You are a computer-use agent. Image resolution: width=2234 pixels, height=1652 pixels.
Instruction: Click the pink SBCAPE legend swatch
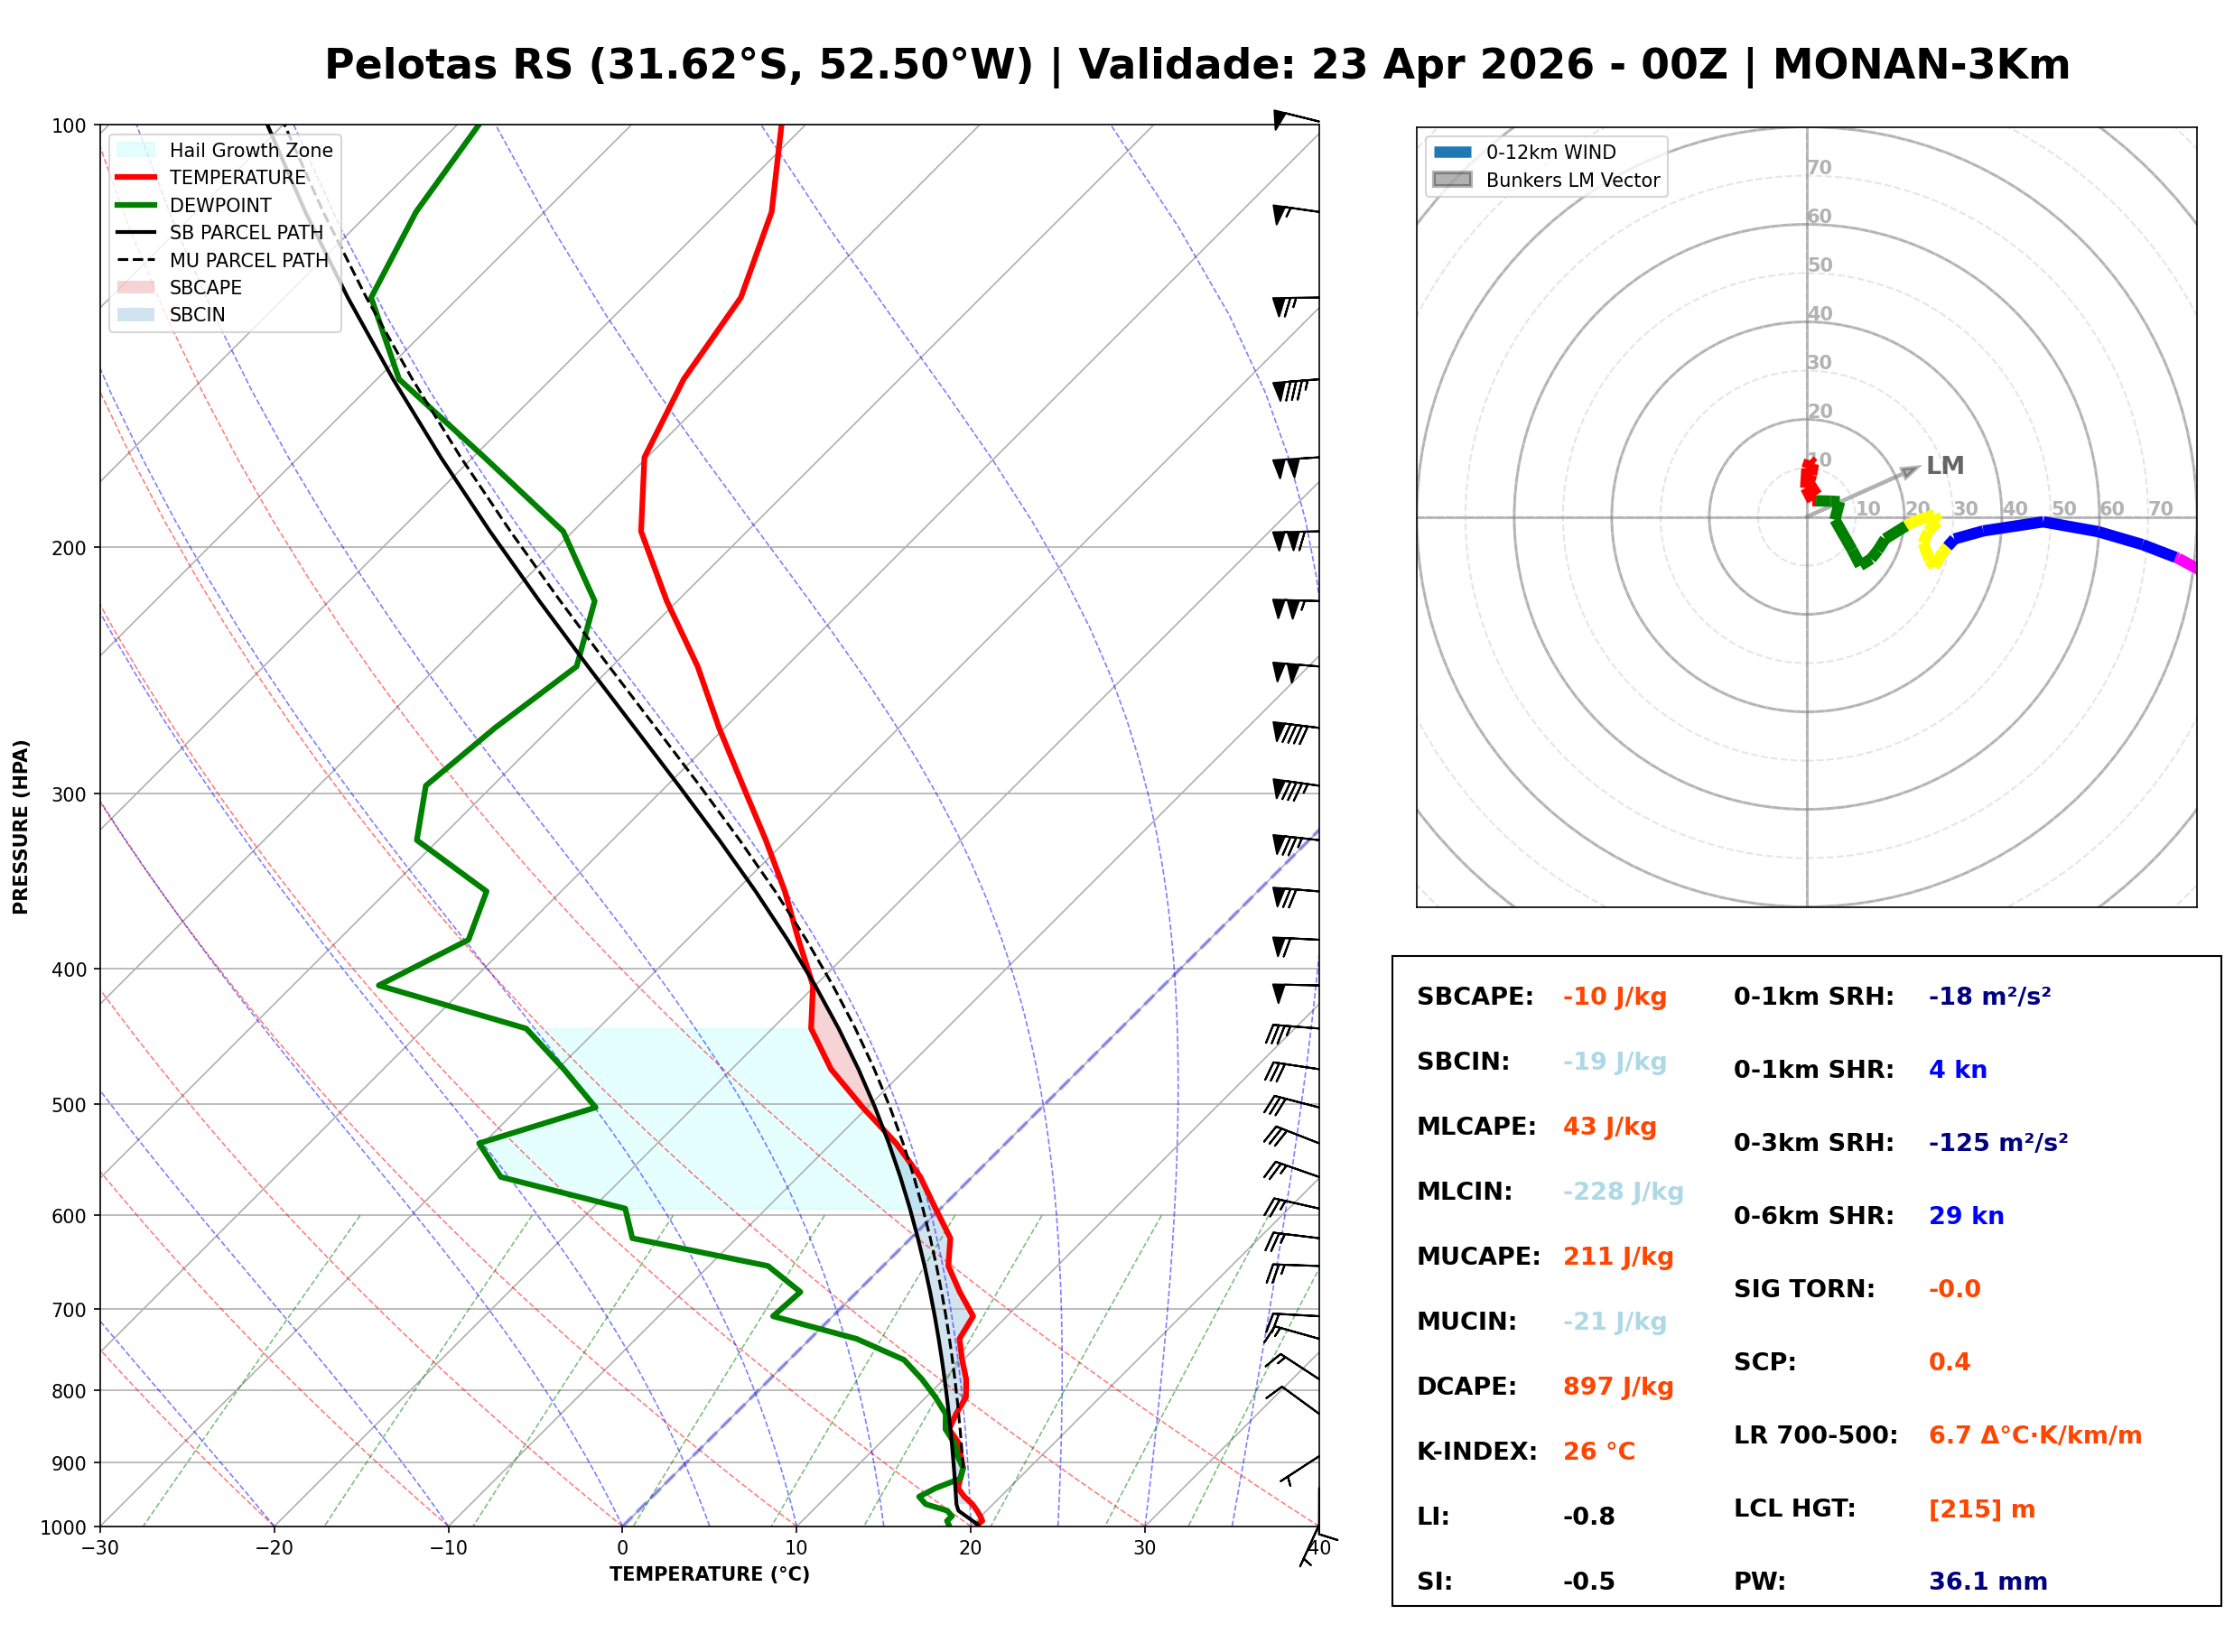(136, 287)
